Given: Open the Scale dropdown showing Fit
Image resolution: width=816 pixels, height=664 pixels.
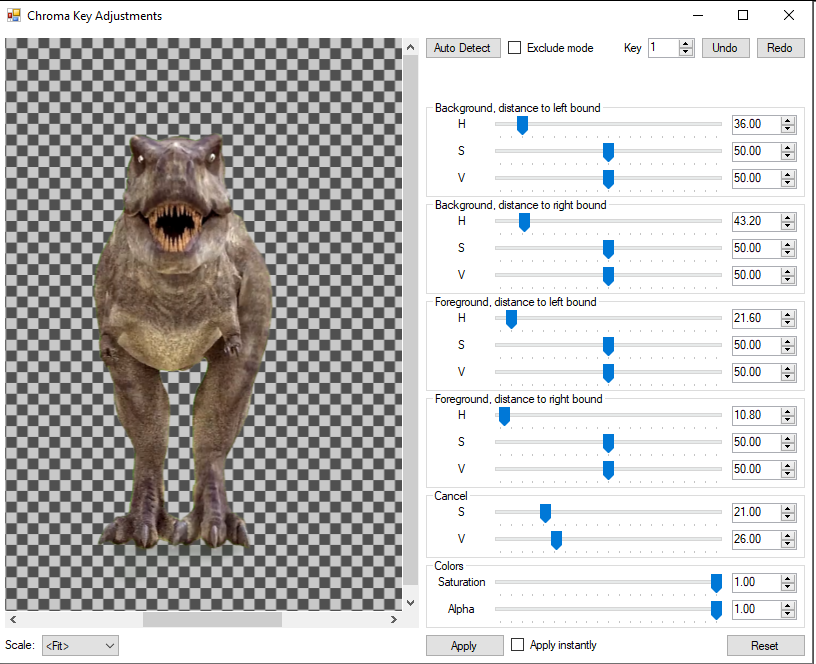Looking at the screenshot, I should (x=80, y=646).
